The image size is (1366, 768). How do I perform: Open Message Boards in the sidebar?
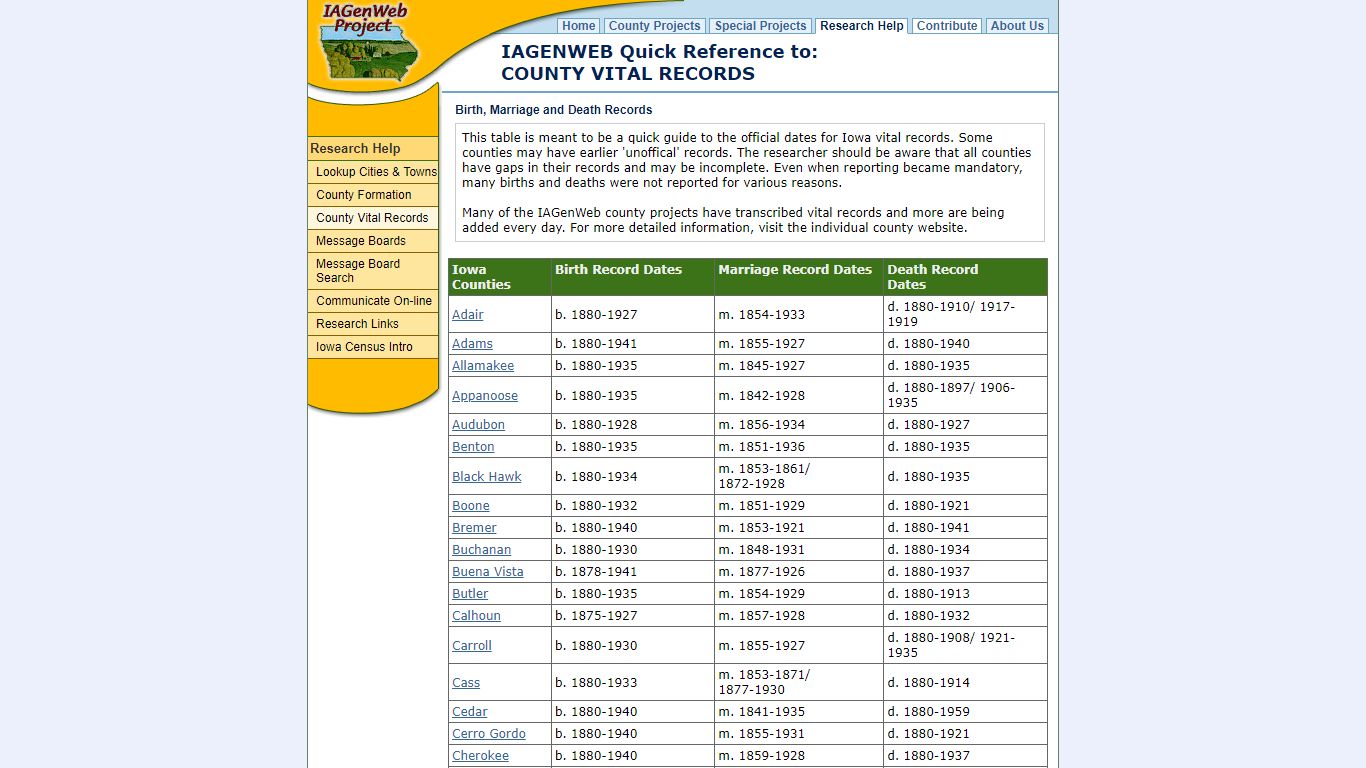[x=373, y=241]
